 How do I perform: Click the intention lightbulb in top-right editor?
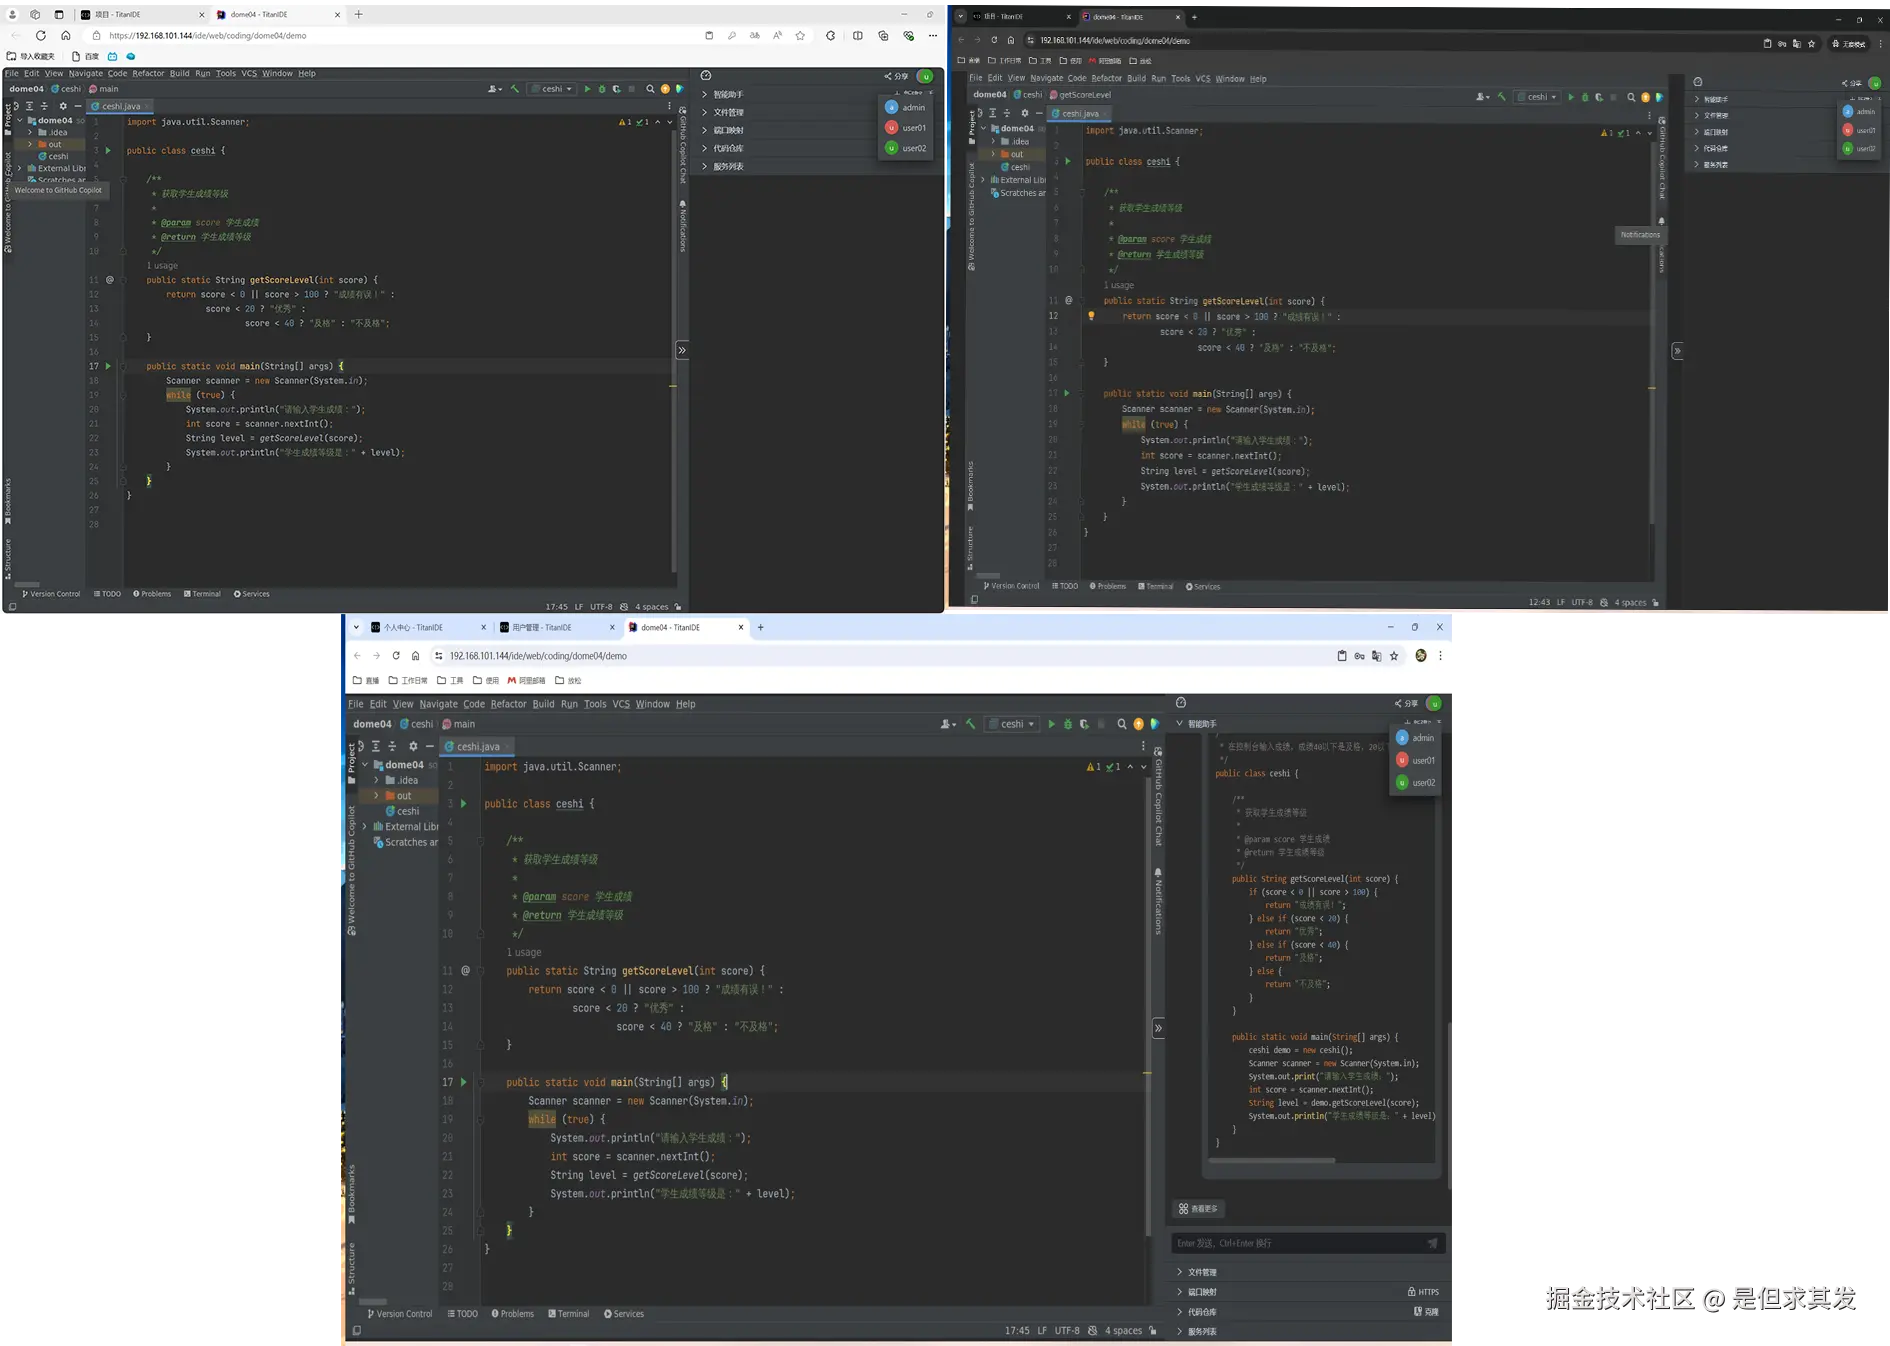click(1091, 316)
